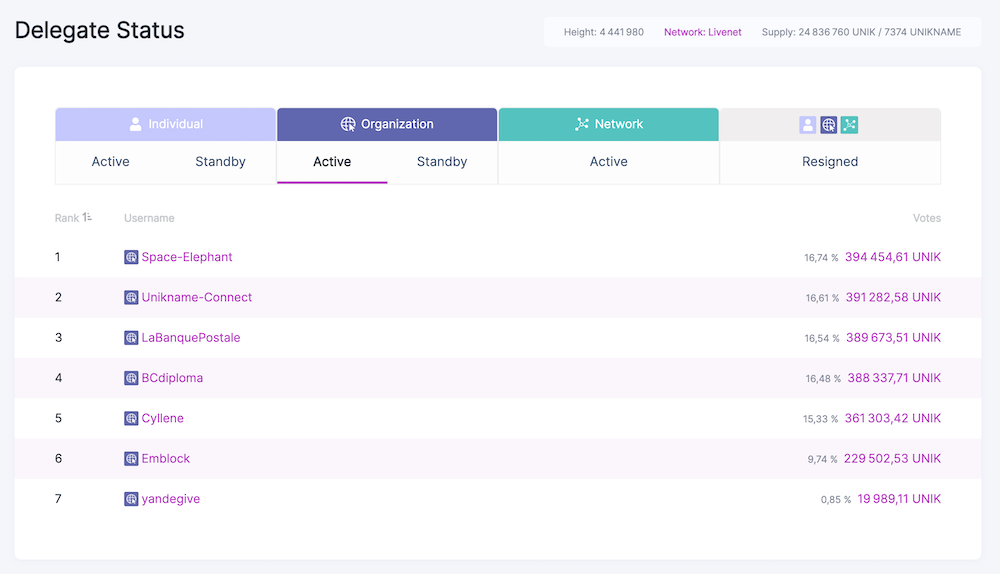1000x574 pixels.
Task: Click the organization icon beside Emblock
Action: [x=131, y=459]
